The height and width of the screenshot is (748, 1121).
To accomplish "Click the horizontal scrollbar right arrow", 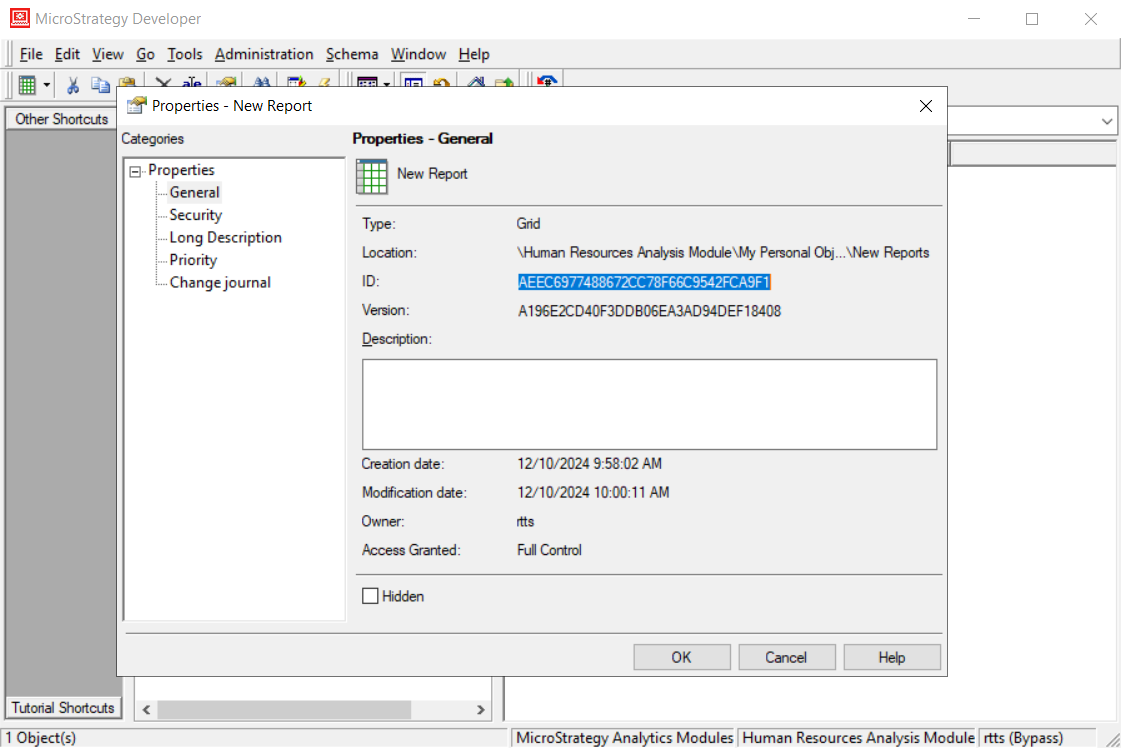I will click(481, 709).
